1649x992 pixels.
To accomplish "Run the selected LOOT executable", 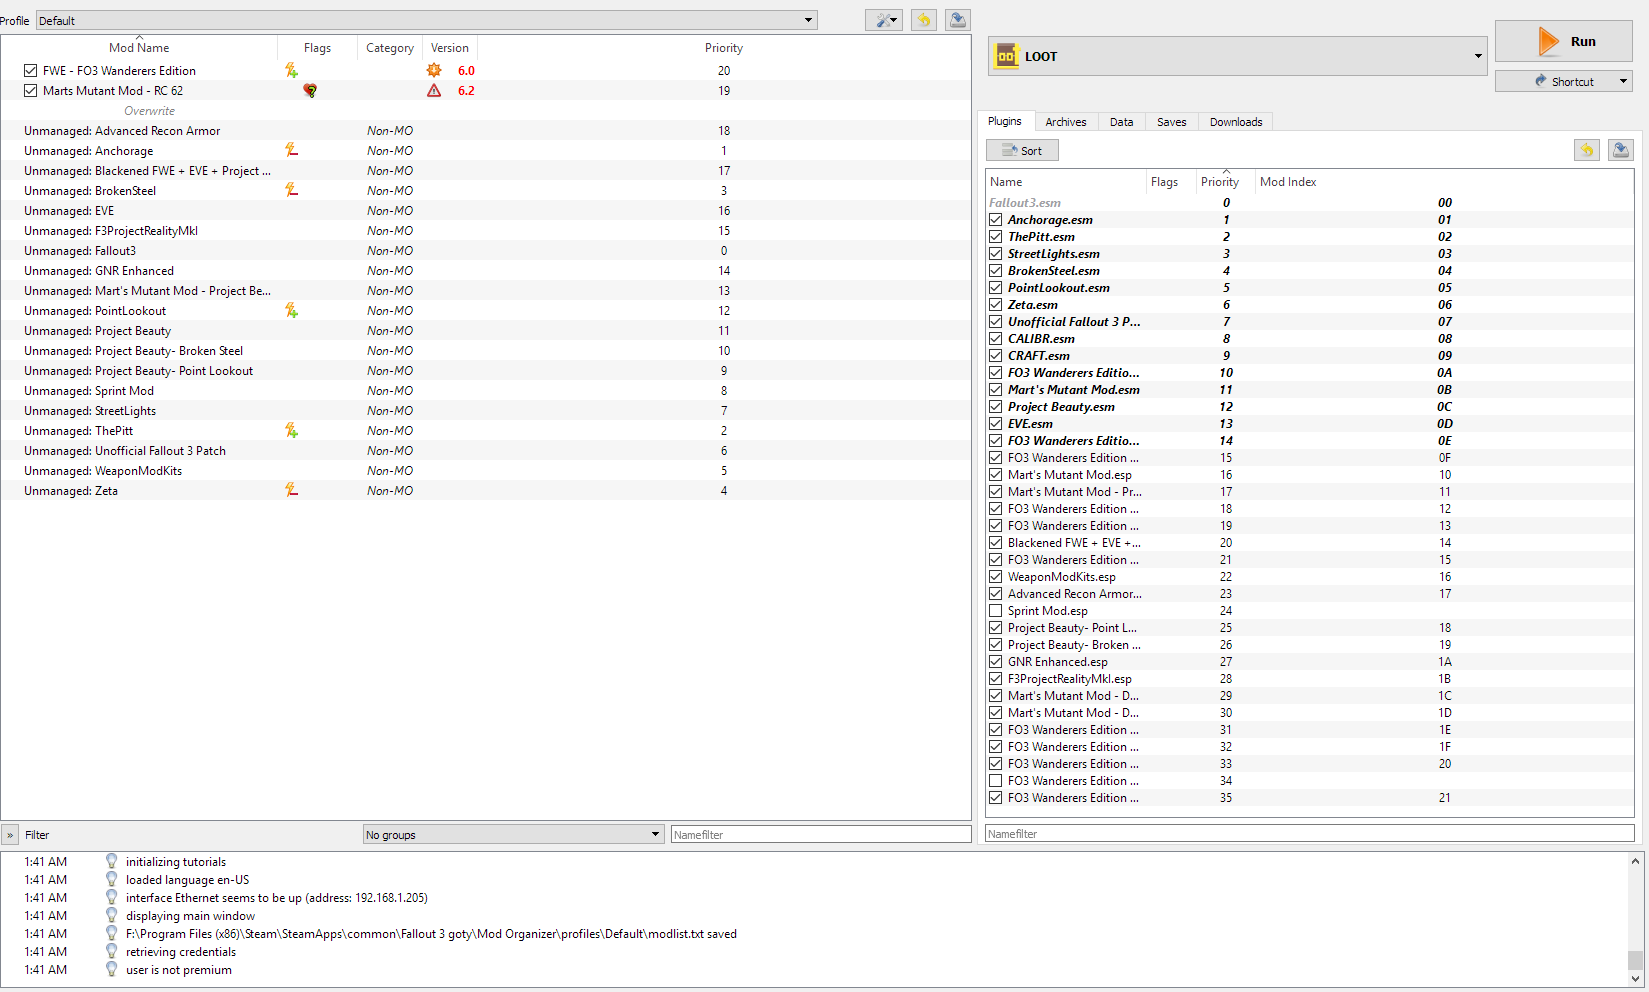I will pos(1564,41).
